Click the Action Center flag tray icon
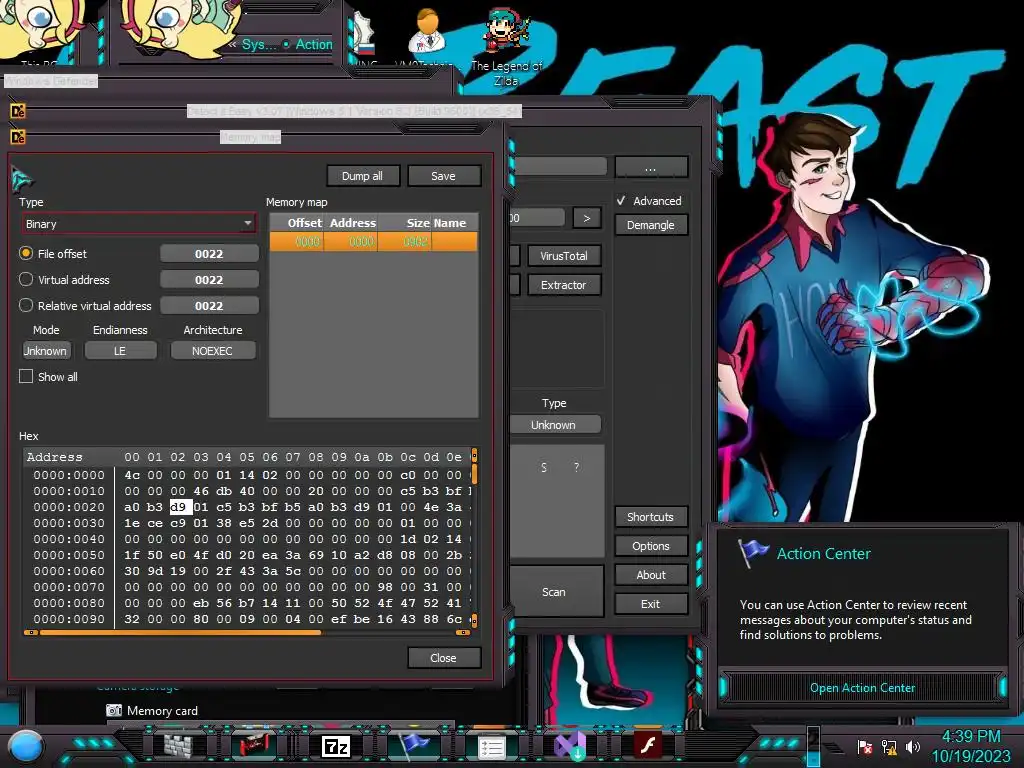This screenshot has height=768, width=1024. pos(865,747)
